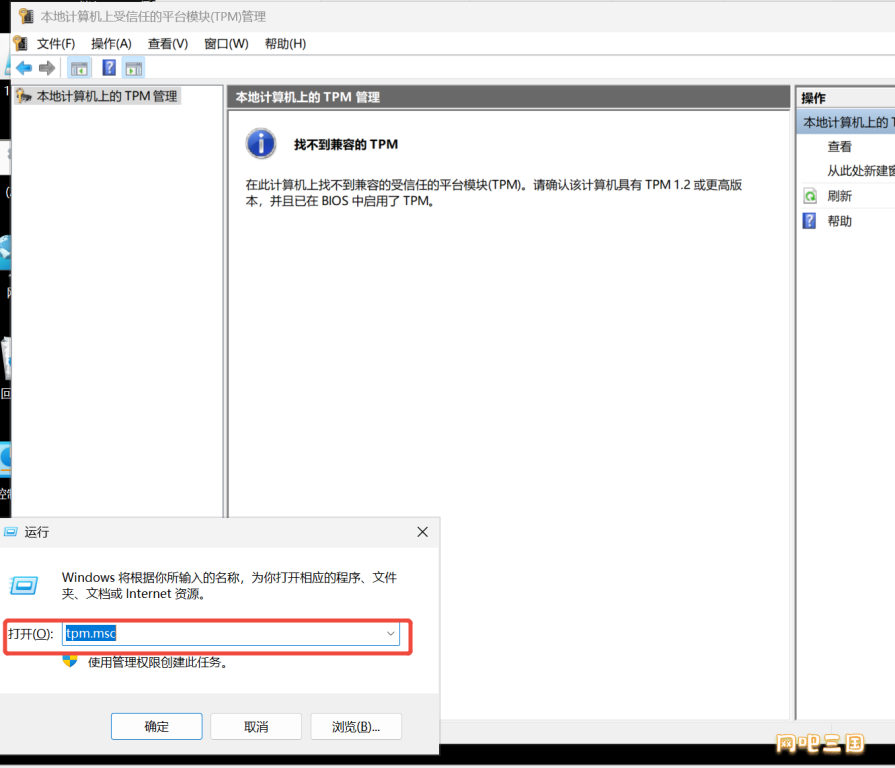895x768 pixels.
Task: Toggle the show/hide action pane toolbar icon
Action: pyautogui.click(x=134, y=68)
